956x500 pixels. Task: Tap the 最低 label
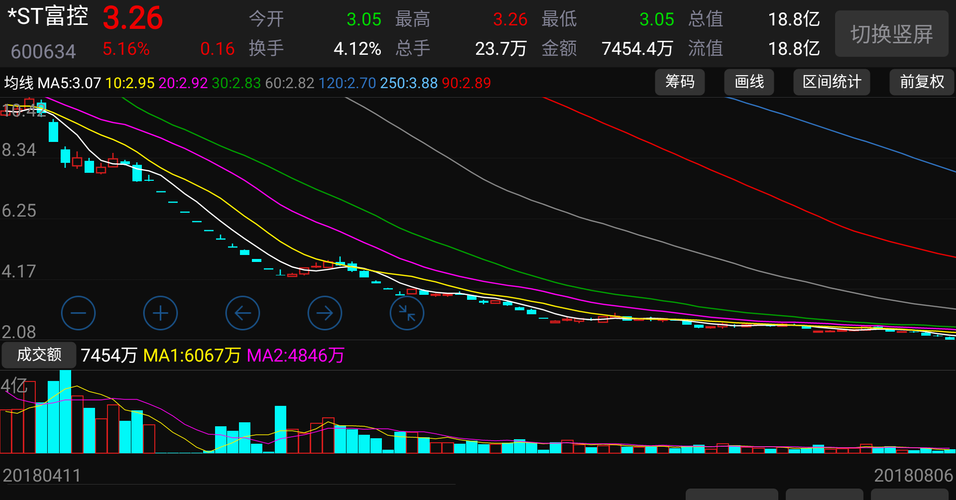click(559, 19)
